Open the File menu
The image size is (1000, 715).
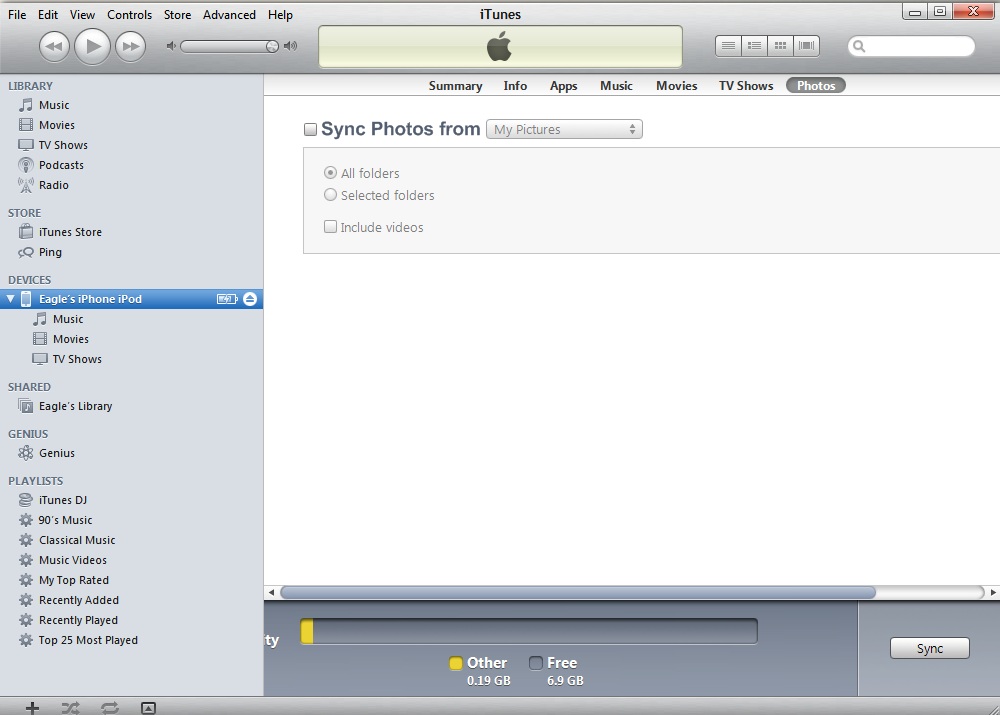coord(17,15)
